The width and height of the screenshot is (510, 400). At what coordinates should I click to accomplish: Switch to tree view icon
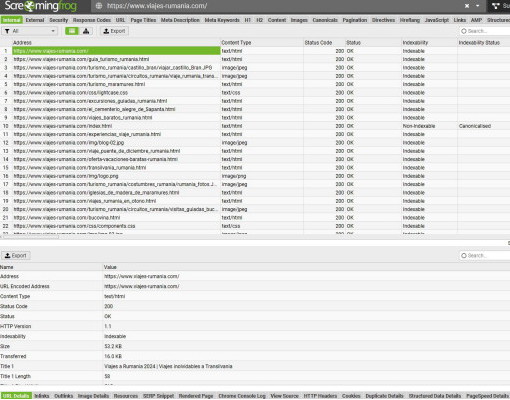(x=86, y=31)
